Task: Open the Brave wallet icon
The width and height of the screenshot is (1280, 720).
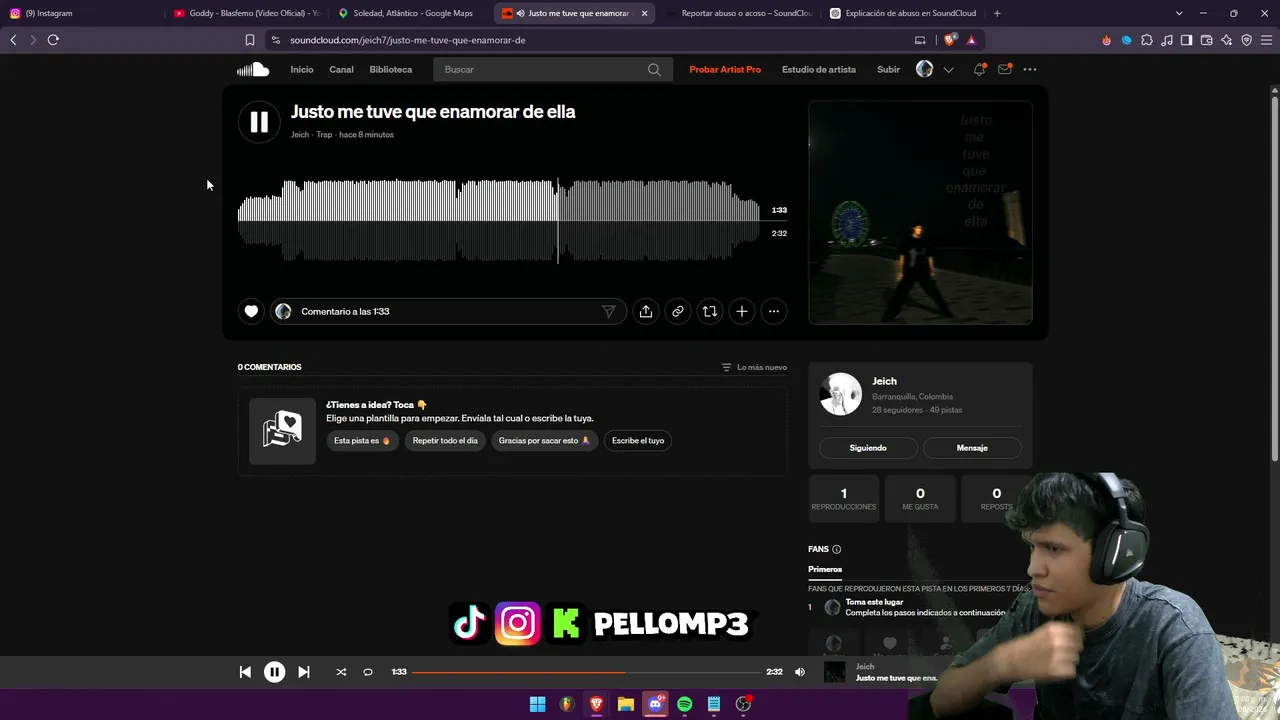Action: point(1206,40)
